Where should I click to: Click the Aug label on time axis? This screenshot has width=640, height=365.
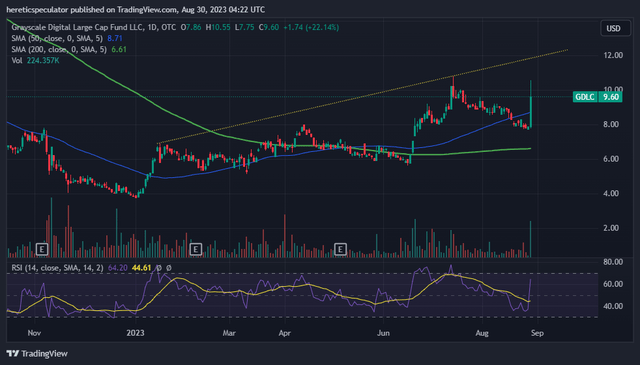tap(482, 333)
